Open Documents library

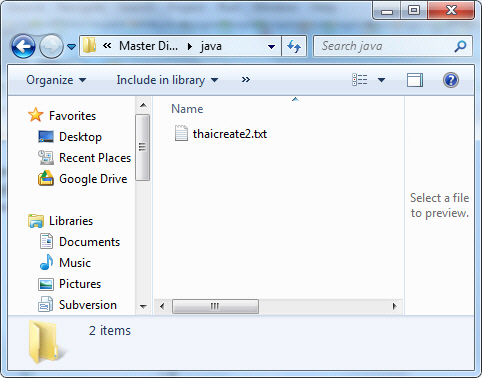89,242
